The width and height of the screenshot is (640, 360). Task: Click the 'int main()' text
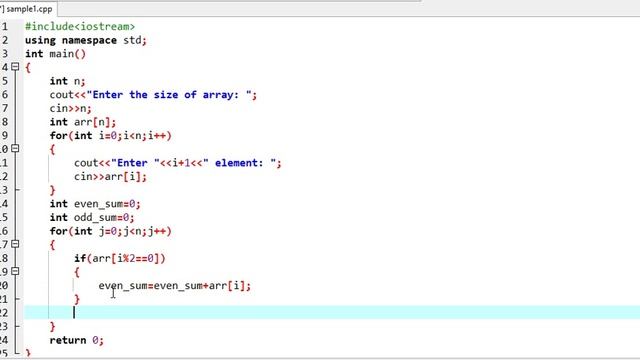click(x=56, y=54)
